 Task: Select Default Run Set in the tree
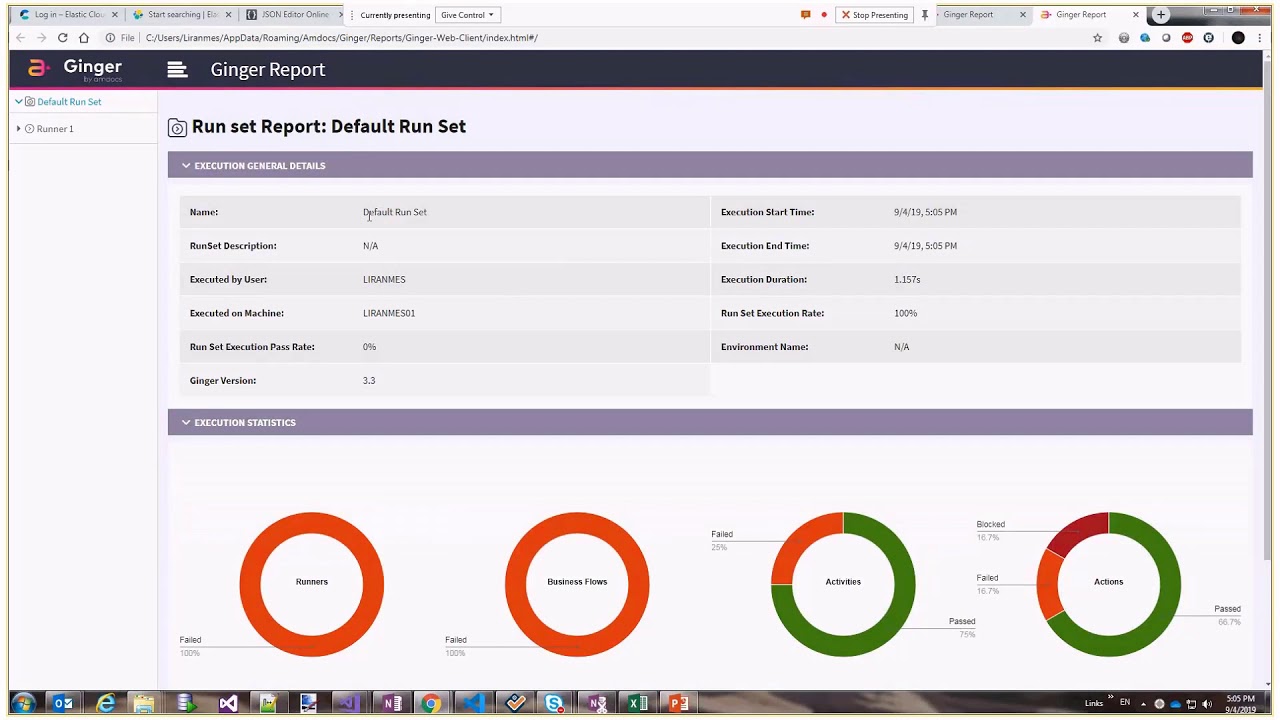(x=69, y=102)
